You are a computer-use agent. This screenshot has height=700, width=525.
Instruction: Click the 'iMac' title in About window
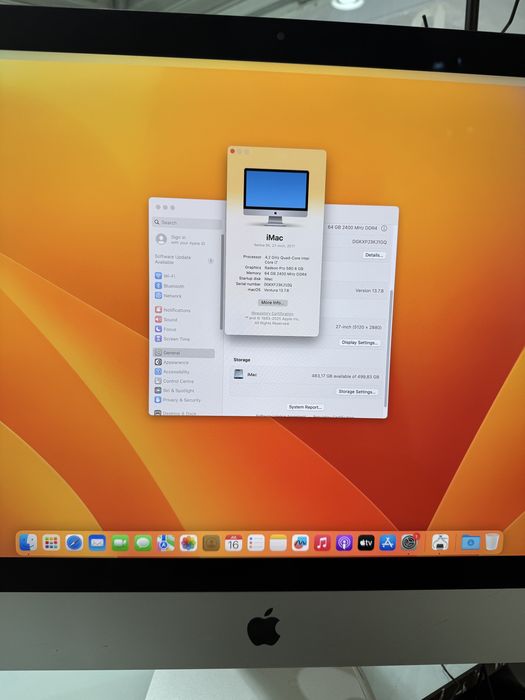275,238
